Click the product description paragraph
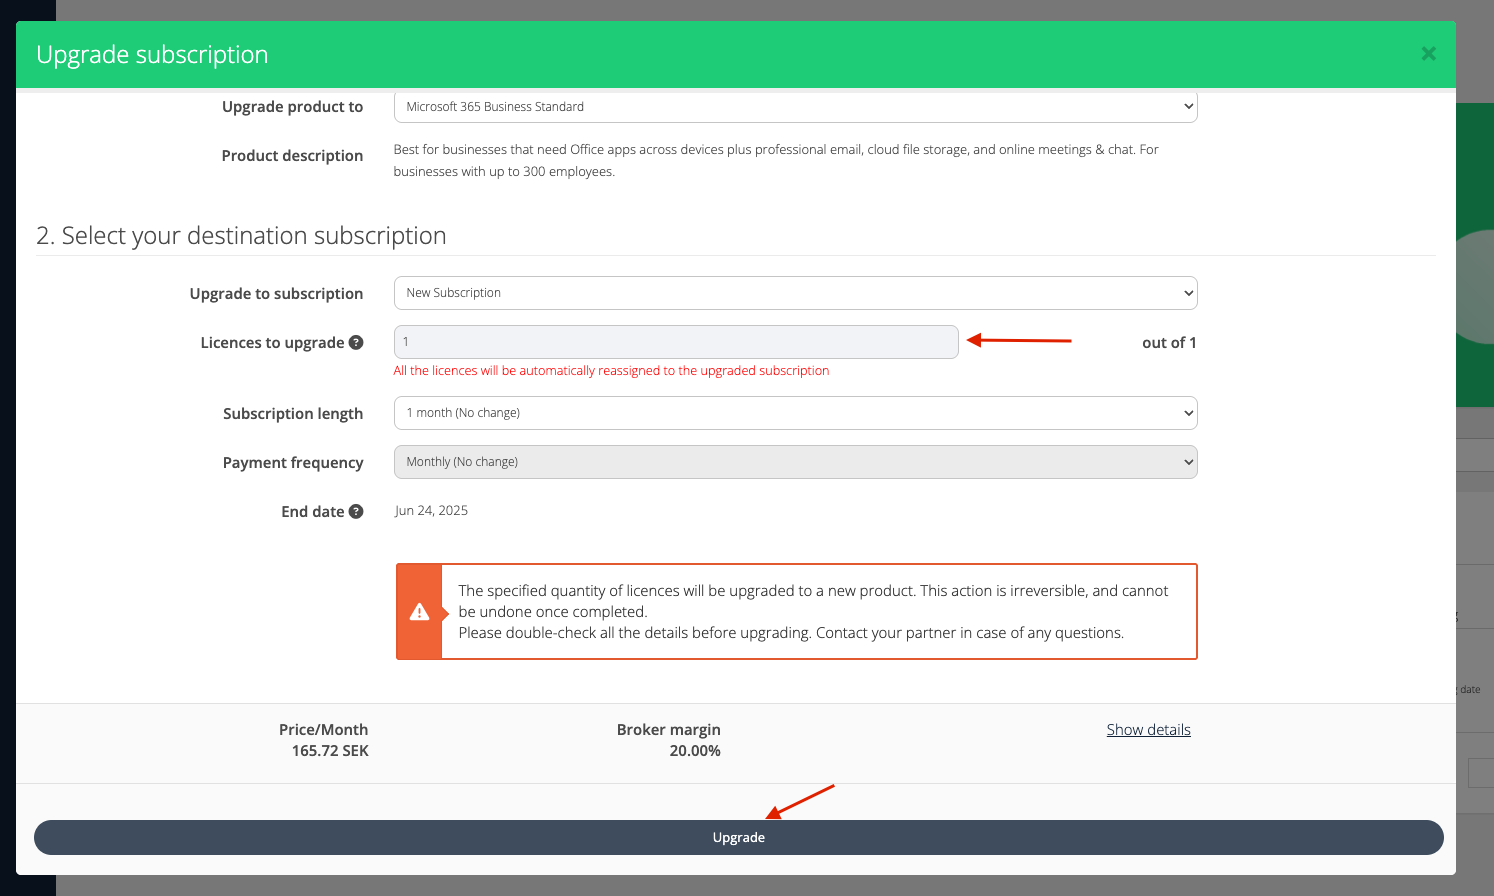The image size is (1494, 896). [x=775, y=160]
